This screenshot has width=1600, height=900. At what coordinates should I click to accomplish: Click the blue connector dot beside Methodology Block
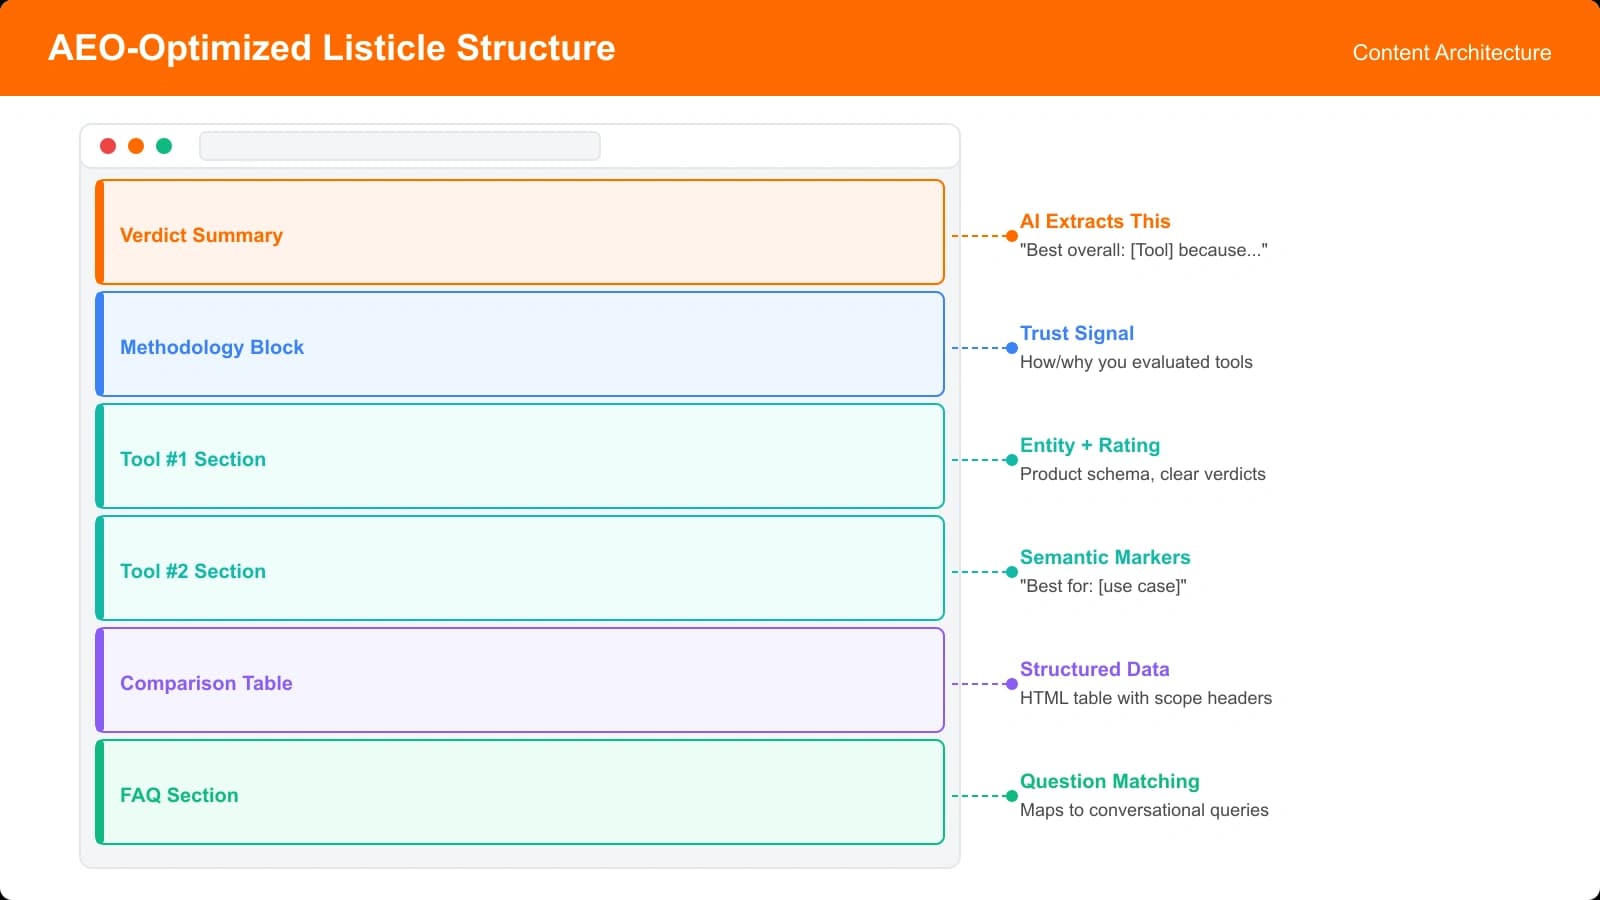pos(1012,348)
